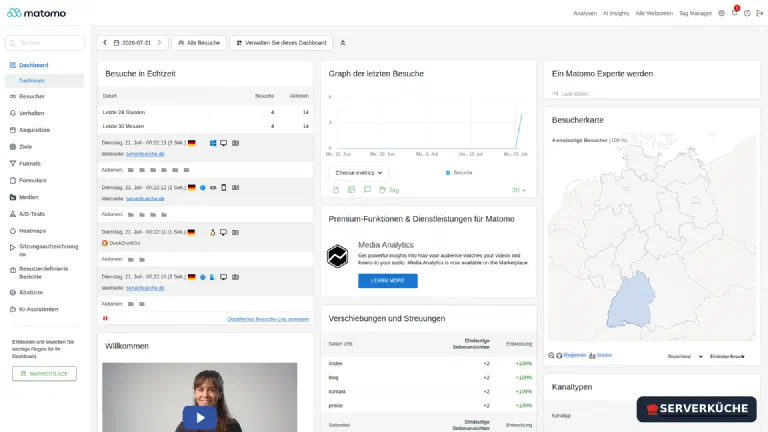Open Analysen in top menu
The height and width of the screenshot is (432, 768).
585,13
